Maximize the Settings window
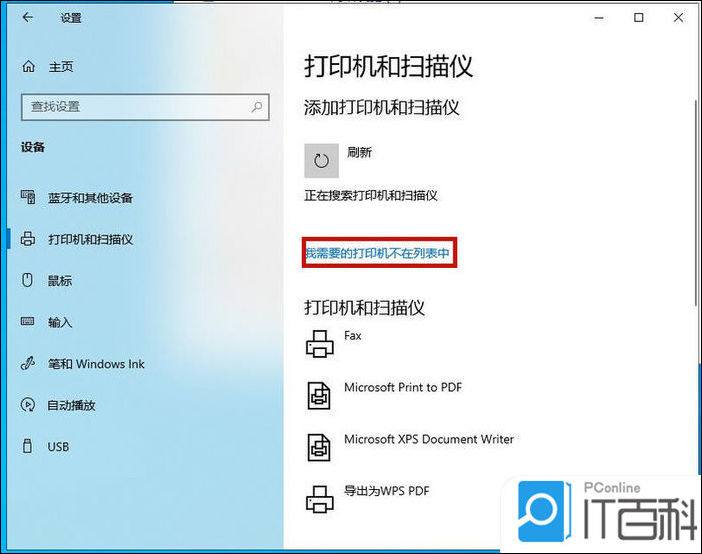The image size is (702, 554). pyautogui.click(x=639, y=18)
